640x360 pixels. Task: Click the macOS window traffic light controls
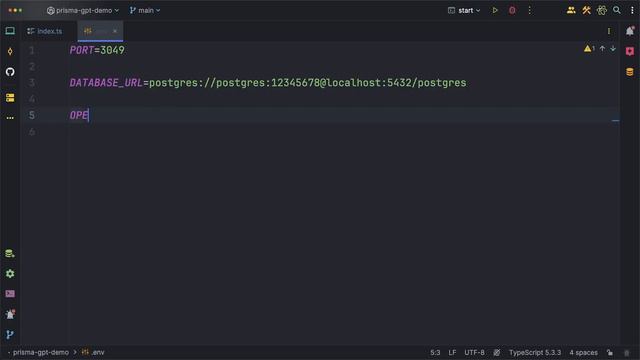coord(15,10)
